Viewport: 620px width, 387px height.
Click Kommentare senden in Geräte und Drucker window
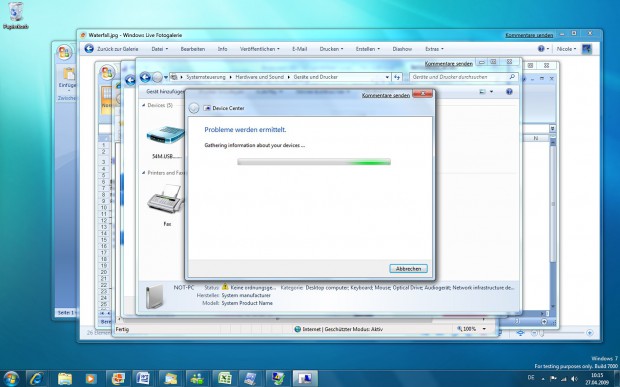(x=448, y=64)
